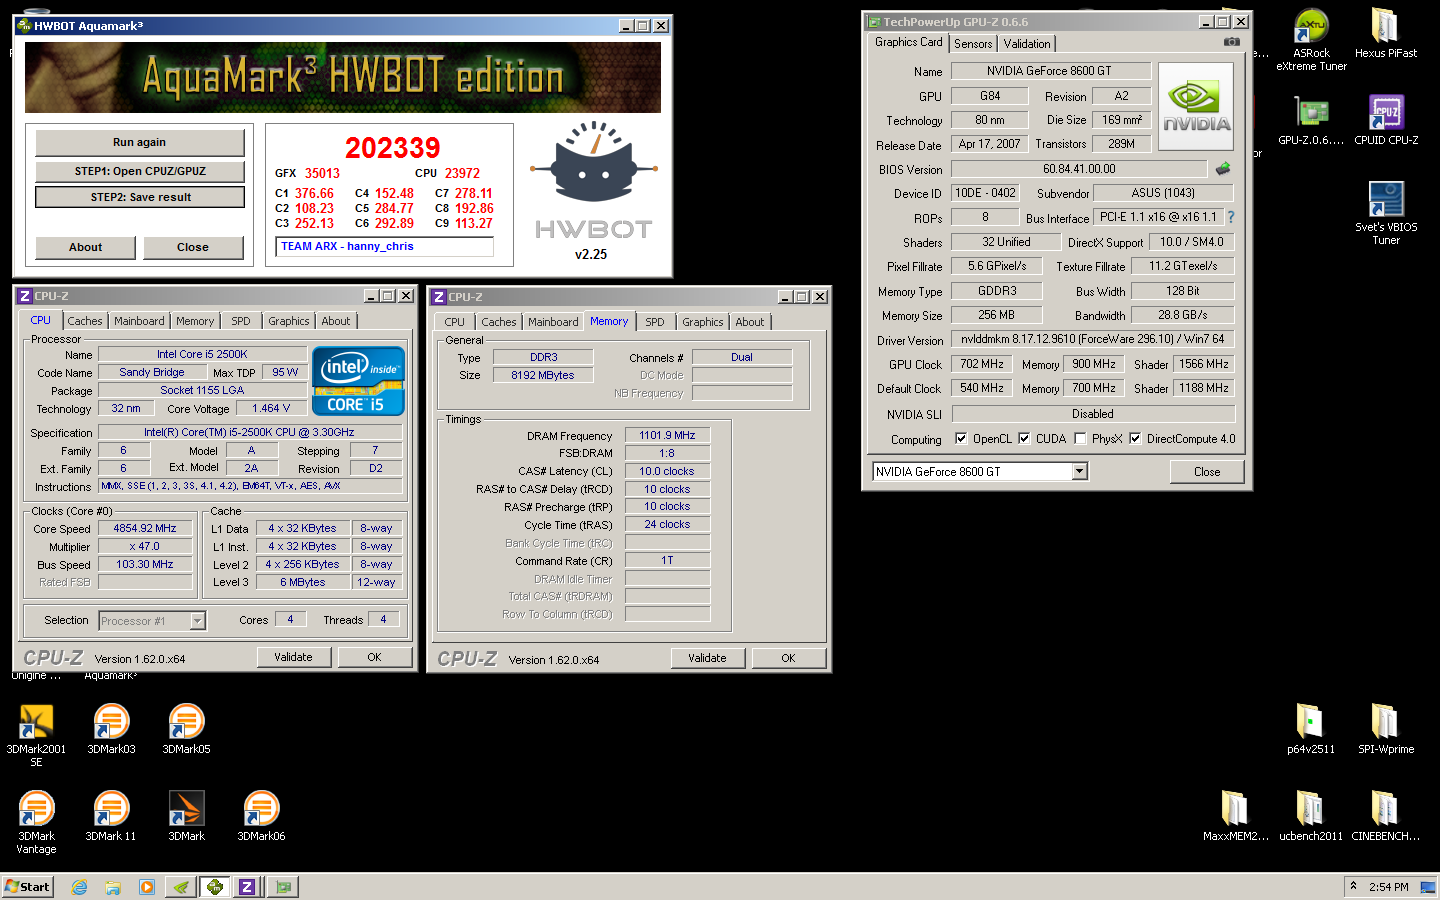Switch to the CPU-Z taskbar button
This screenshot has width=1440, height=900.
pos(247,886)
